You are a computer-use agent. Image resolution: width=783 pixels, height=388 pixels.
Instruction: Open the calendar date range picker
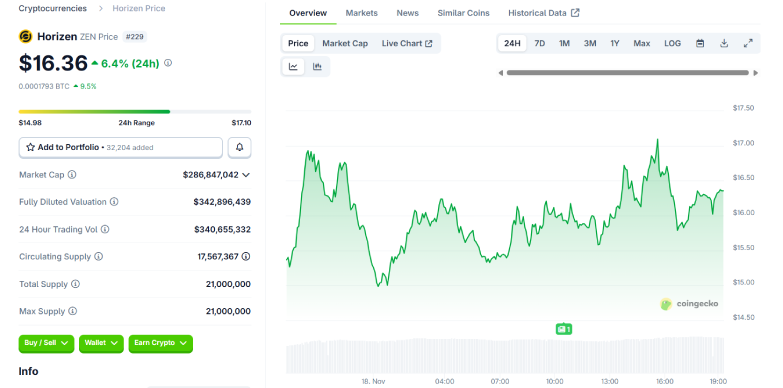(x=700, y=43)
